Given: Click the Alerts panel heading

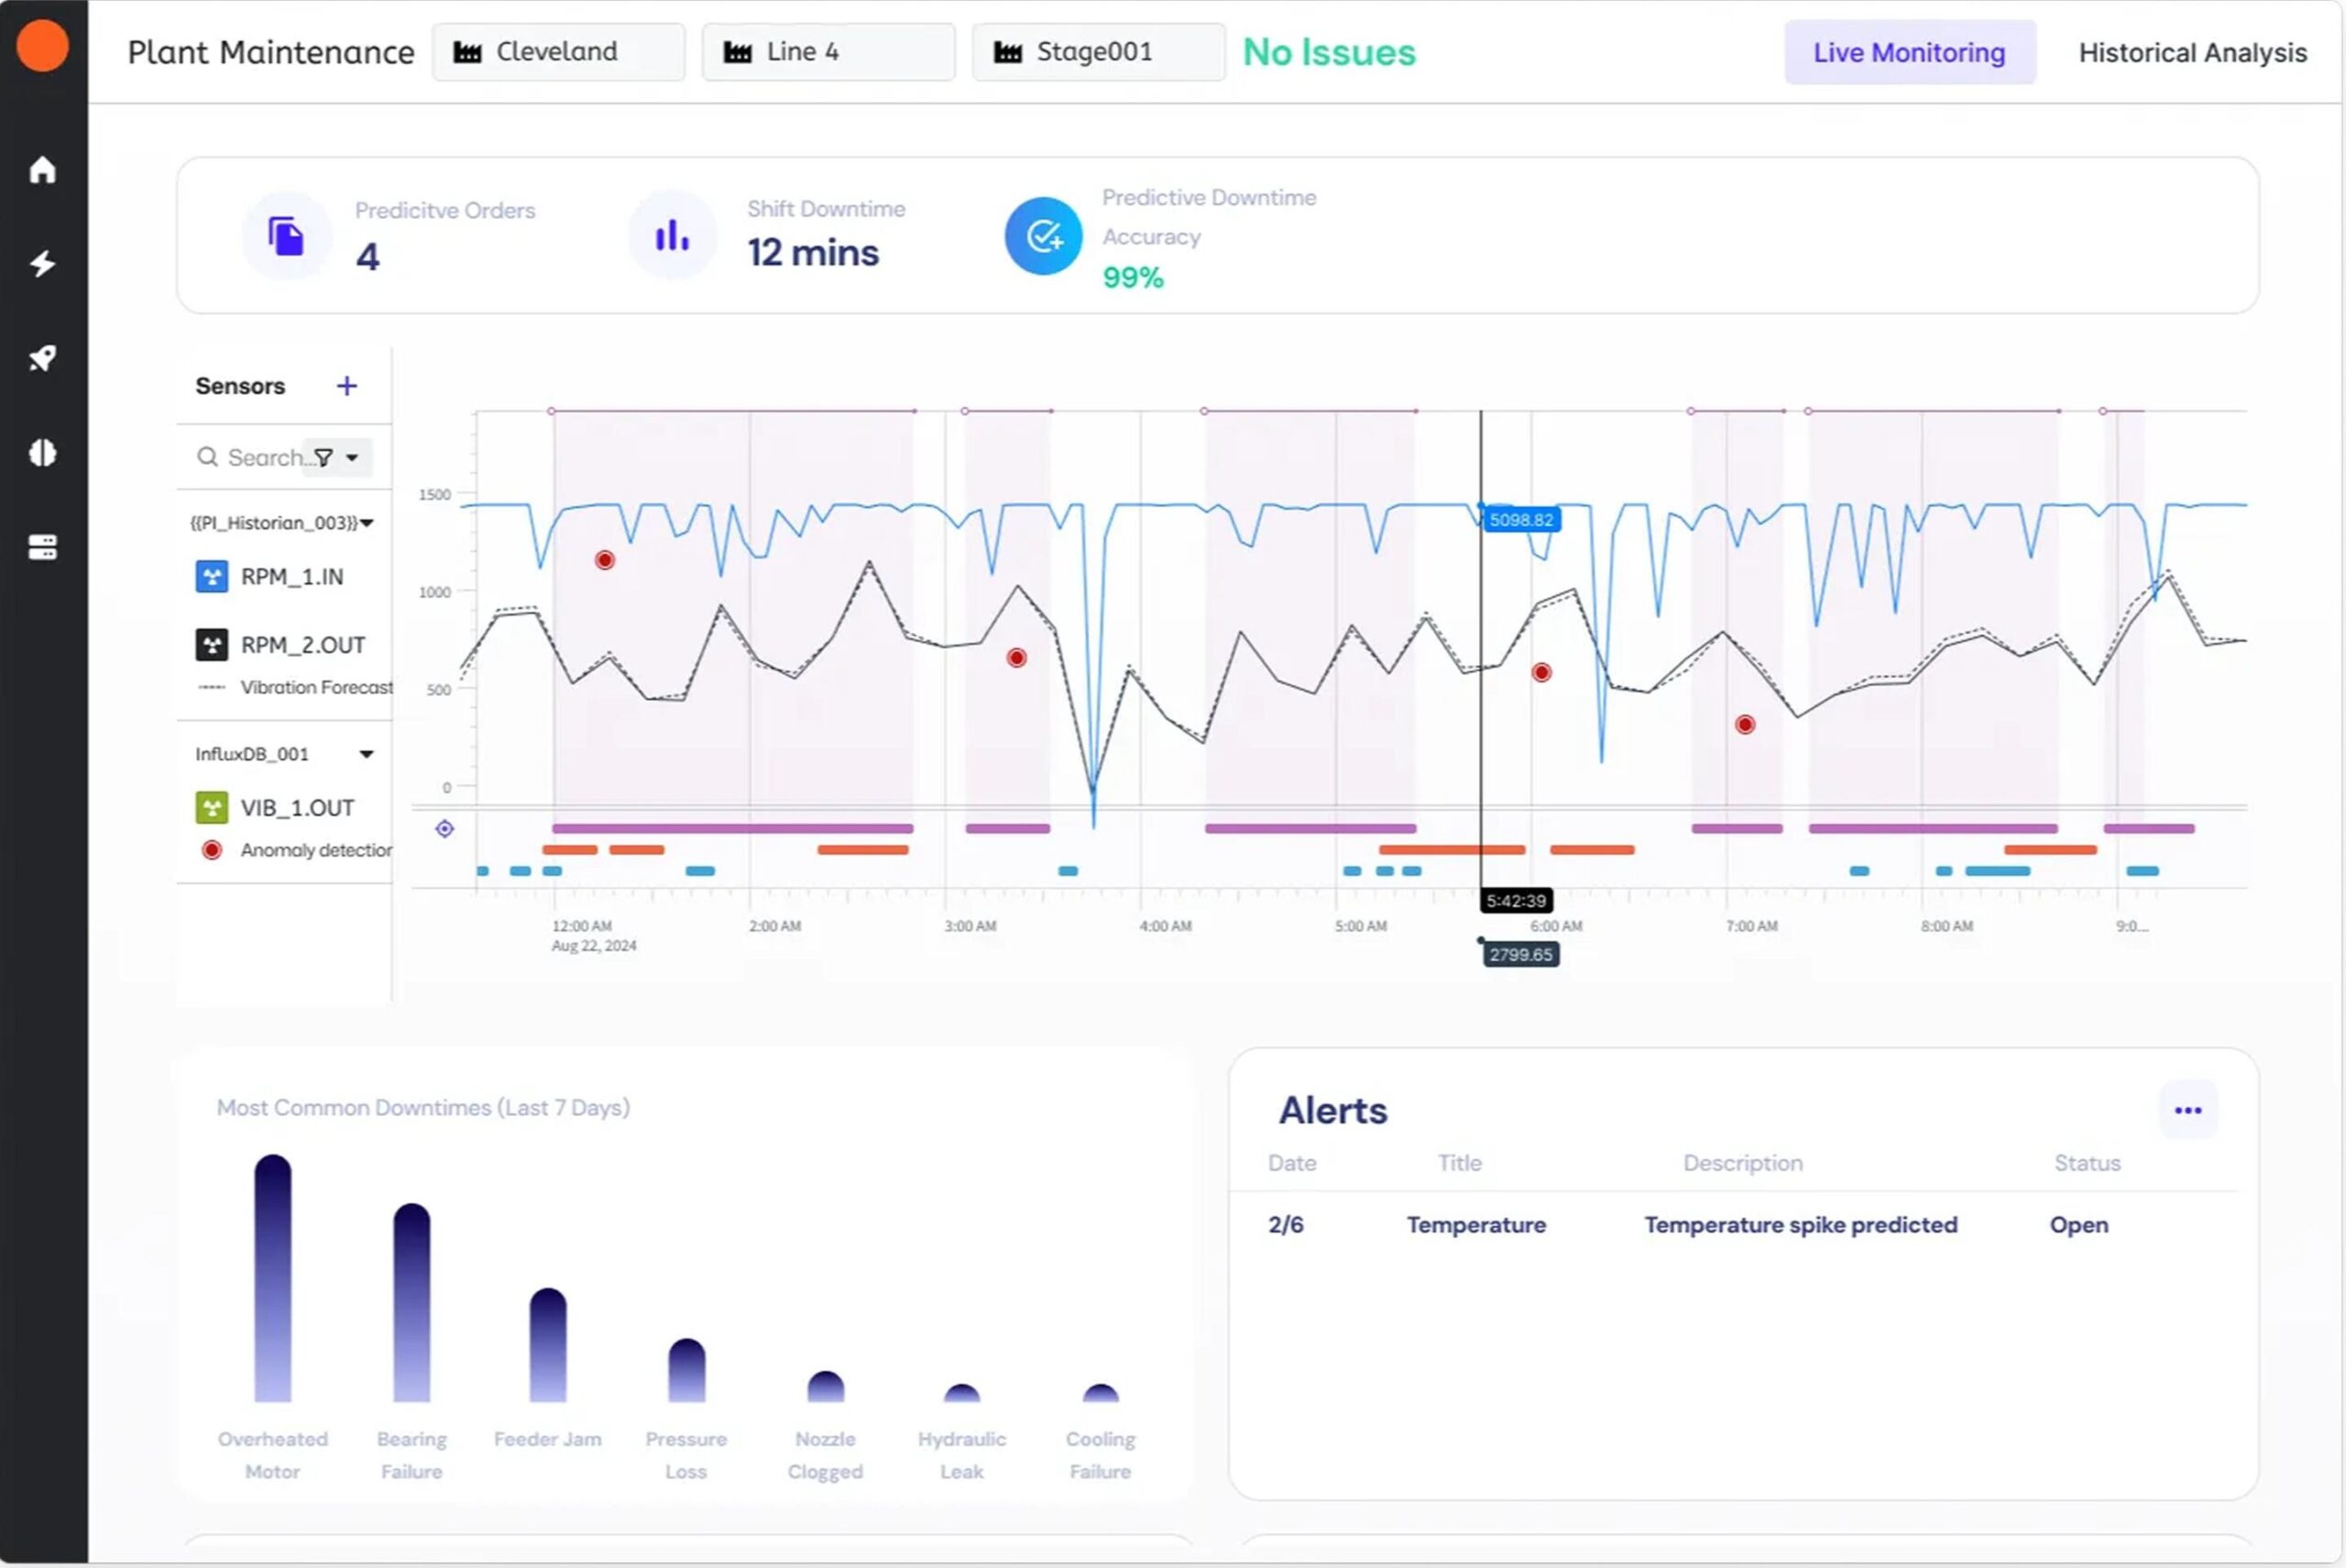Looking at the screenshot, I should click(x=1333, y=1110).
